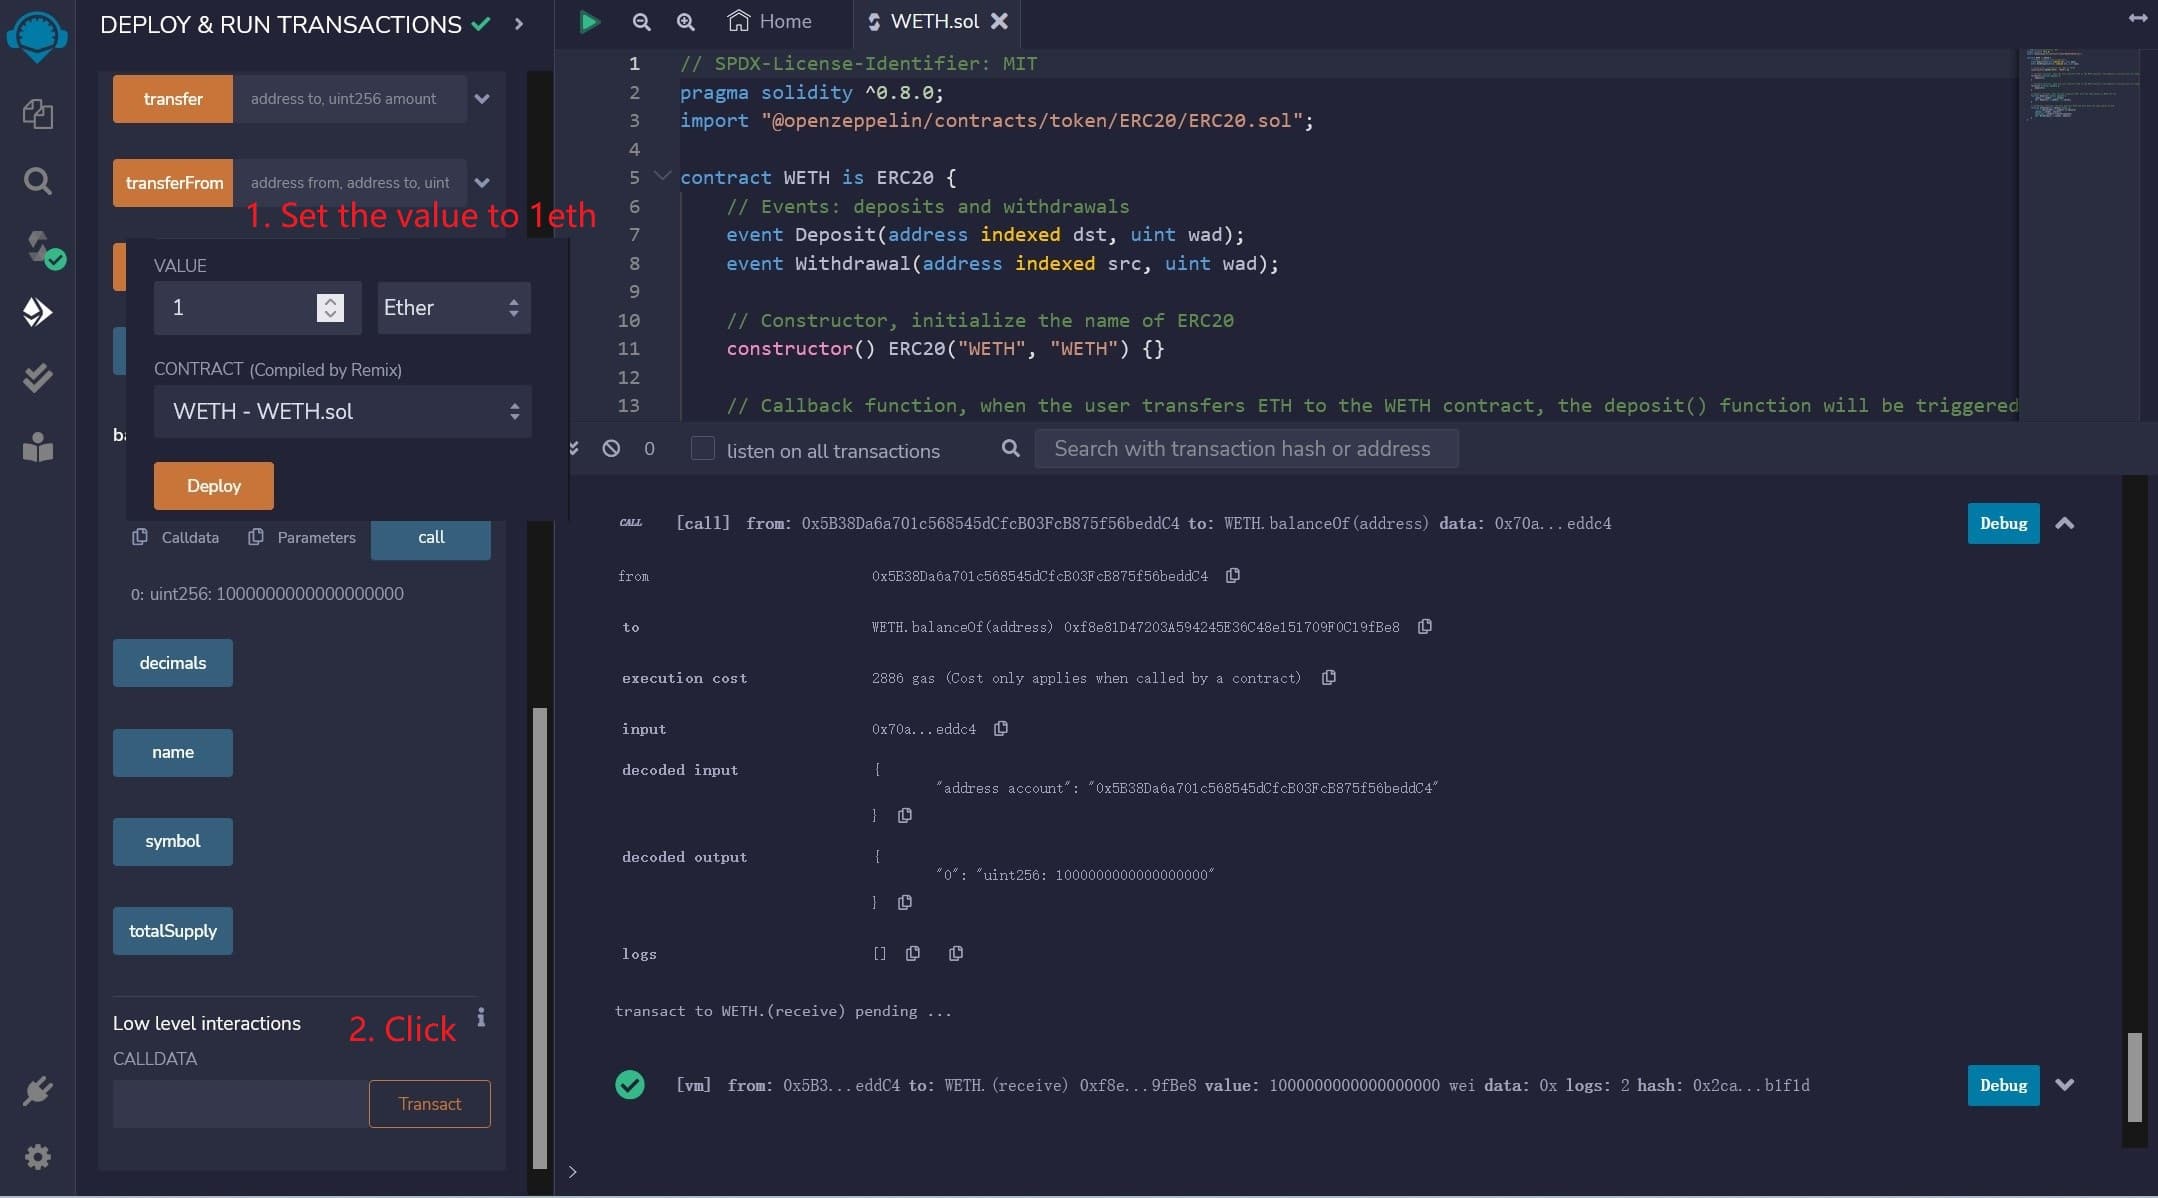
Task: Open the WETH - WETH.sol contract dropdown
Action: [342, 412]
